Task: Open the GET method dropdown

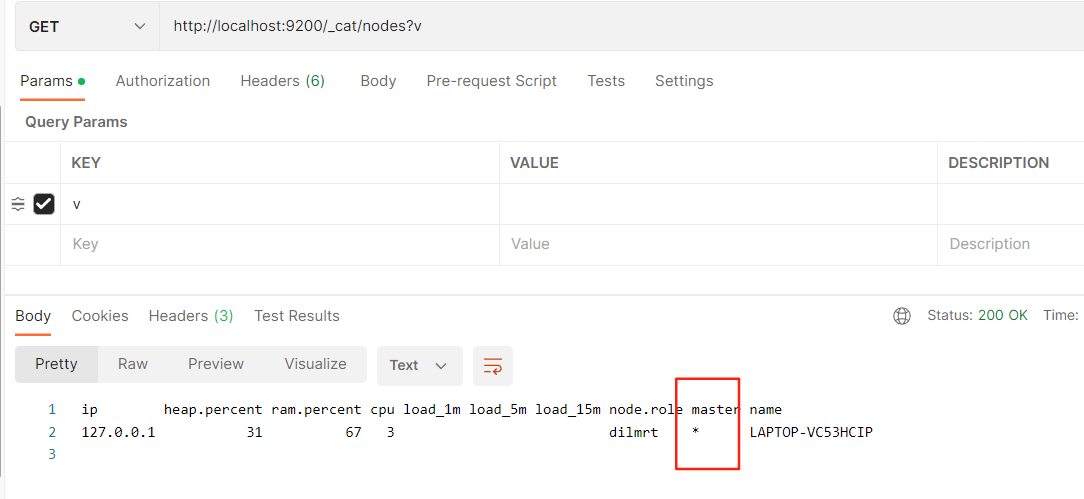Action: (x=87, y=27)
